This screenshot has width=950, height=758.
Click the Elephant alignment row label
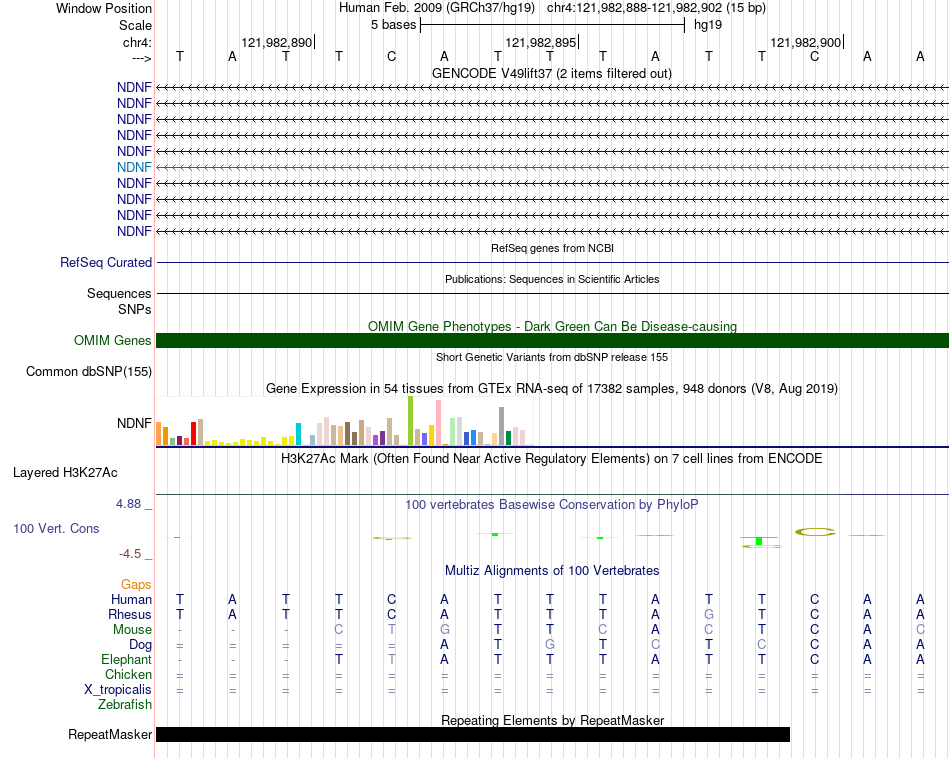[126, 659]
